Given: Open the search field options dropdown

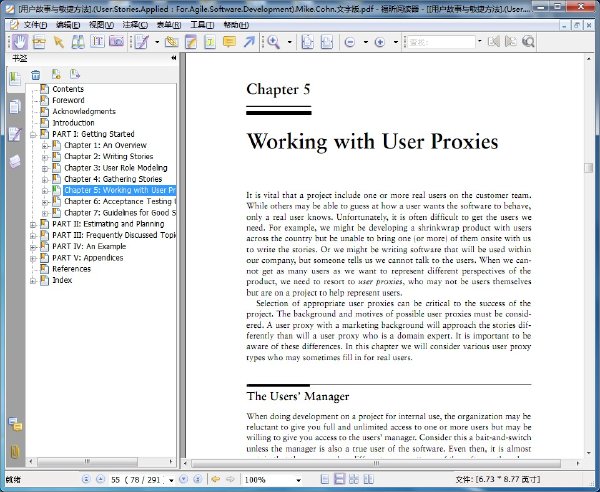Looking at the screenshot, I should (479, 41).
